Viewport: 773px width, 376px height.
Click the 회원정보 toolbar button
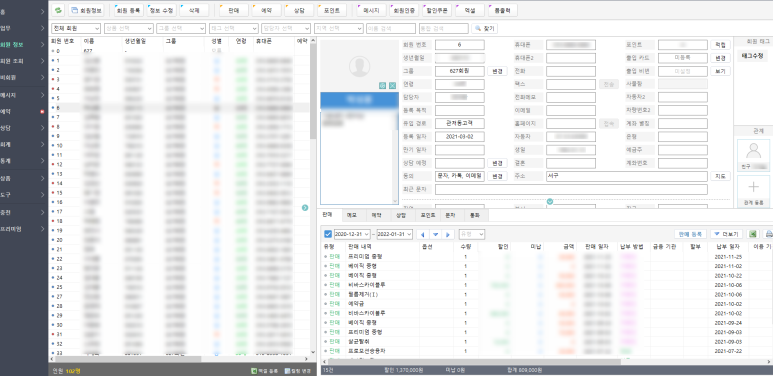86,10
